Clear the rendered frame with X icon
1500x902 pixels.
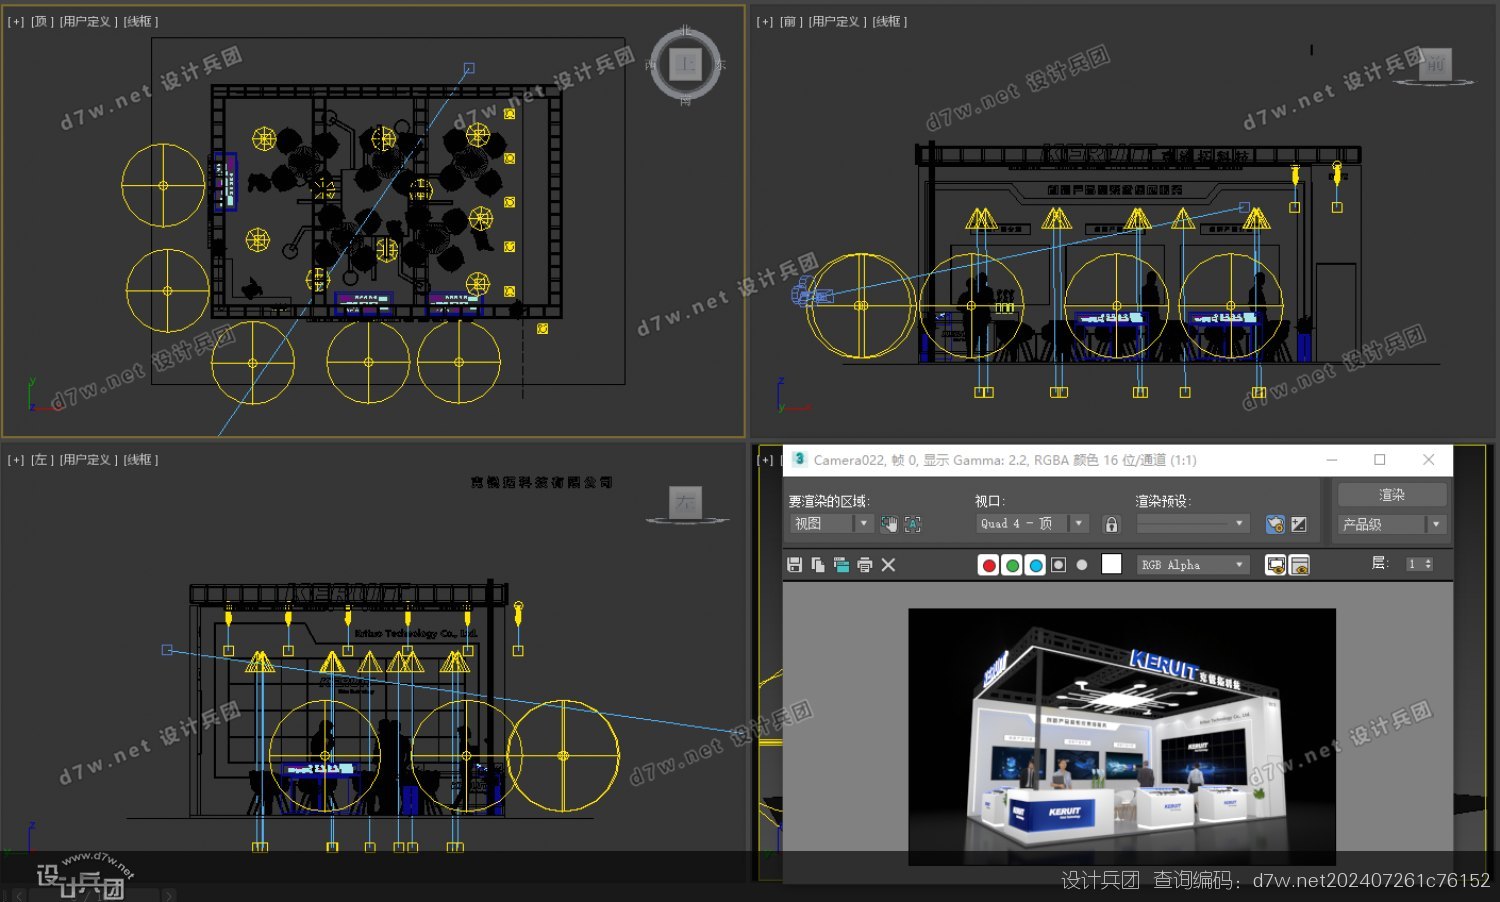888,565
